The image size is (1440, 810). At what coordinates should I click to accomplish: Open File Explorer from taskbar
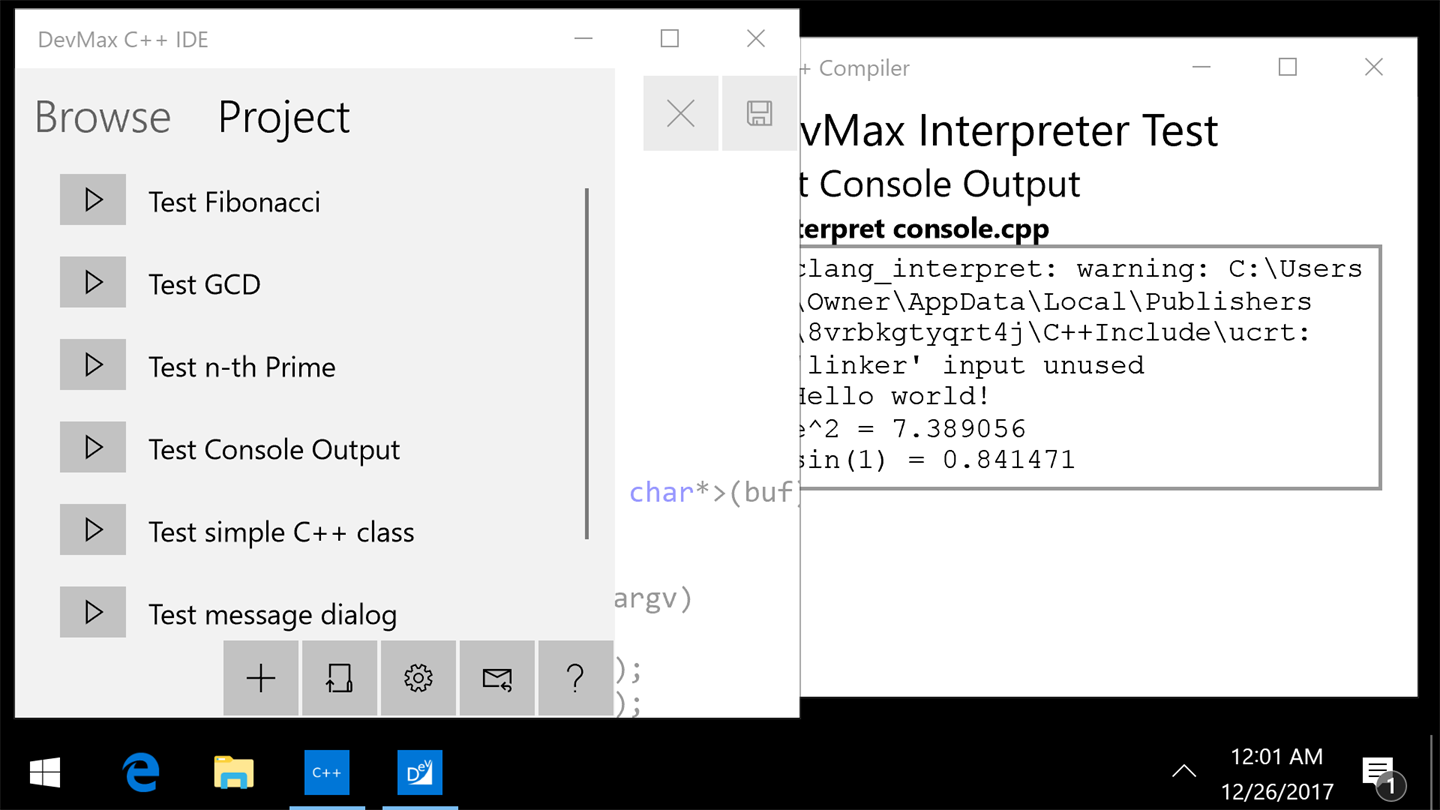tap(234, 772)
